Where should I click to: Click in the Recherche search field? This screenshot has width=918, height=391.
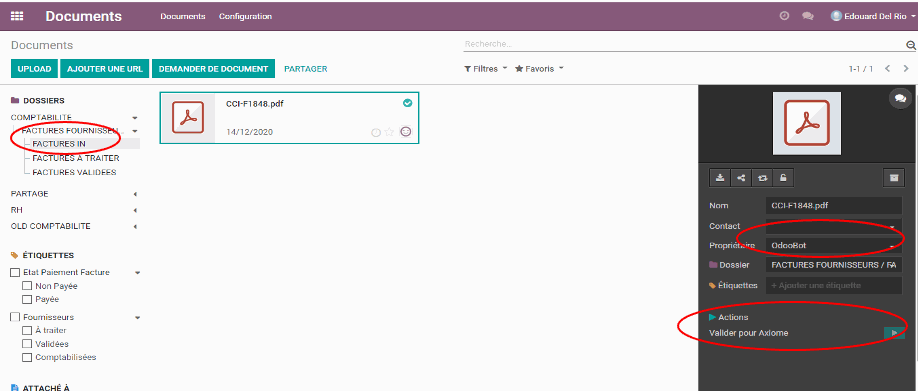(x=683, y=44)
